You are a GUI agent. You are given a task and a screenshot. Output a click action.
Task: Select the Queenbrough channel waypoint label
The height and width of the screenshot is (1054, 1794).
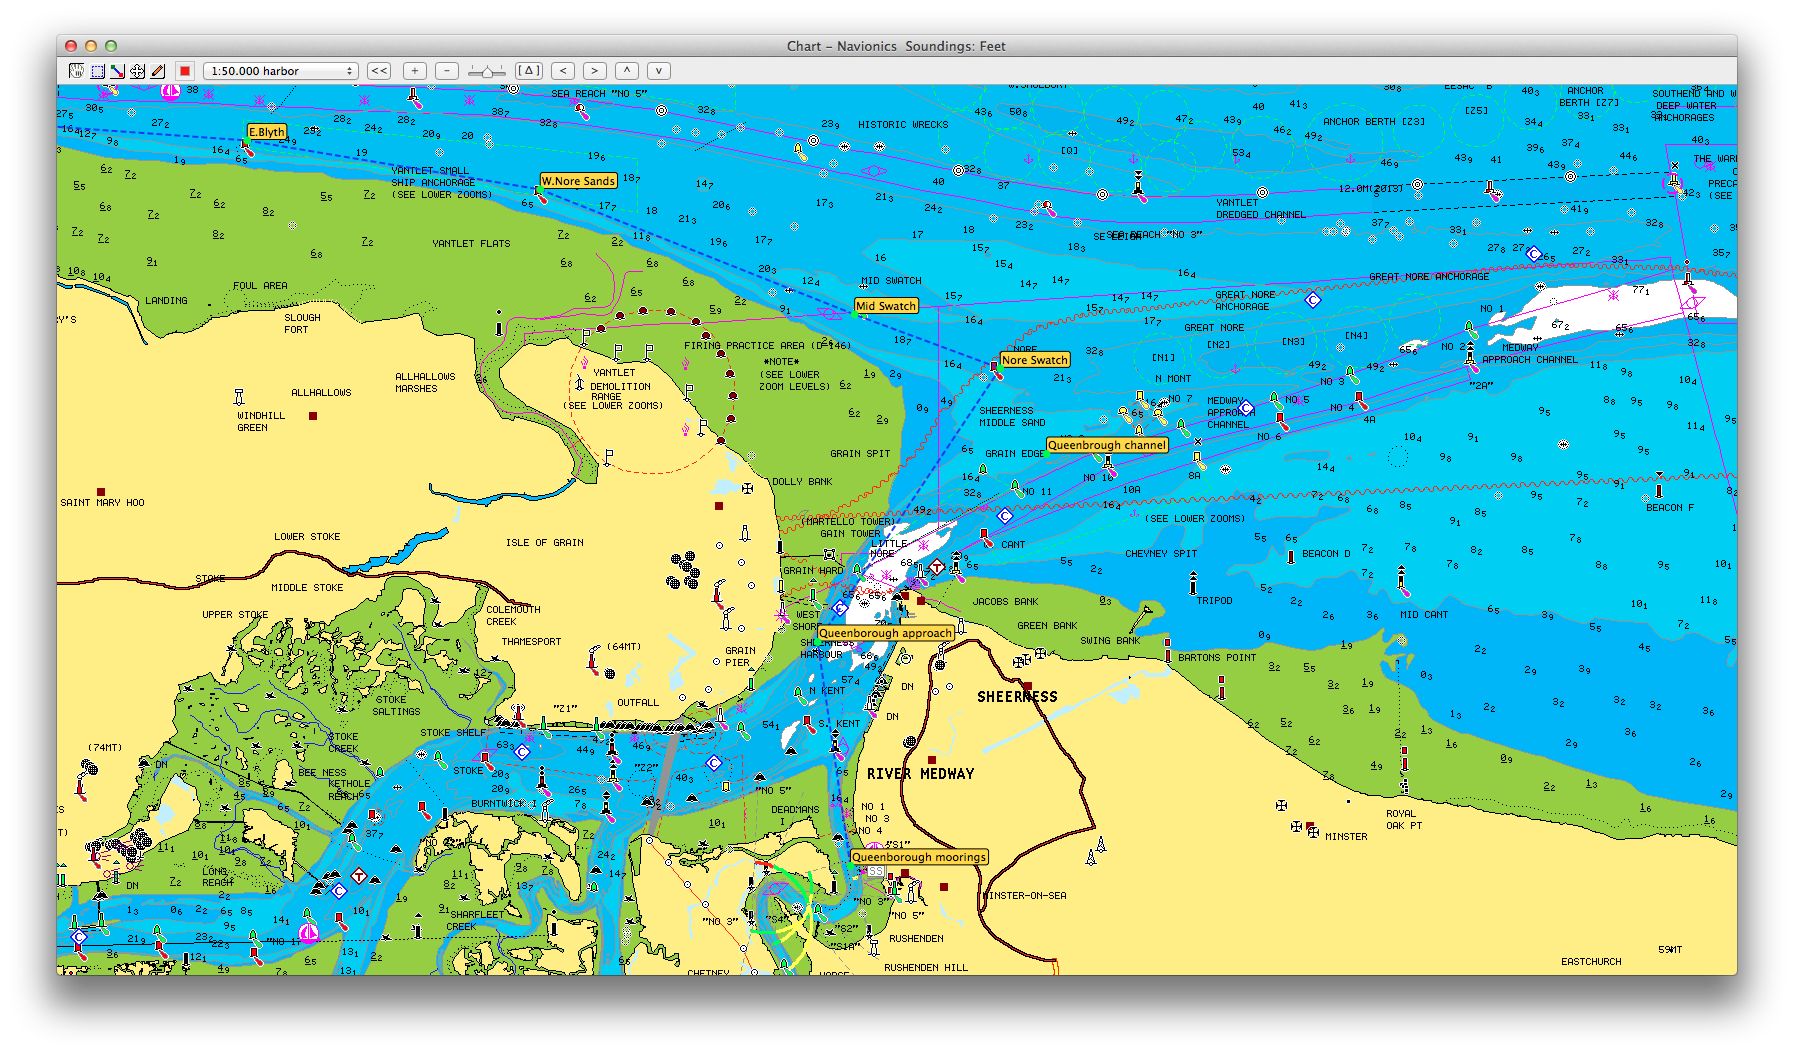coord(1107,445)
